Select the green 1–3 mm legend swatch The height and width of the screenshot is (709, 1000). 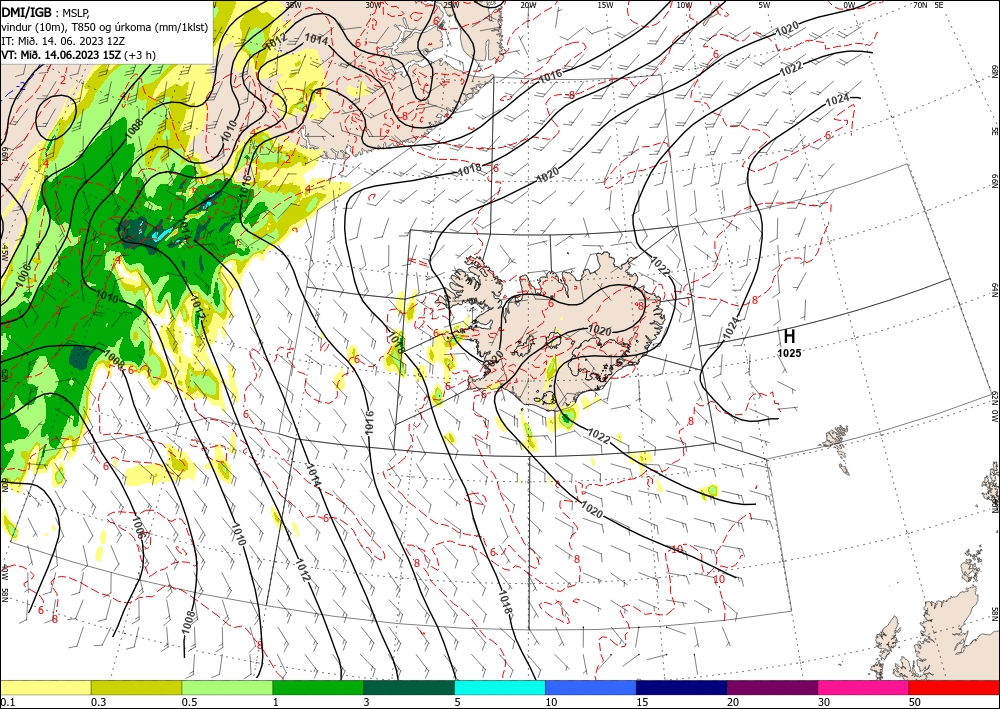click(318, 687)
